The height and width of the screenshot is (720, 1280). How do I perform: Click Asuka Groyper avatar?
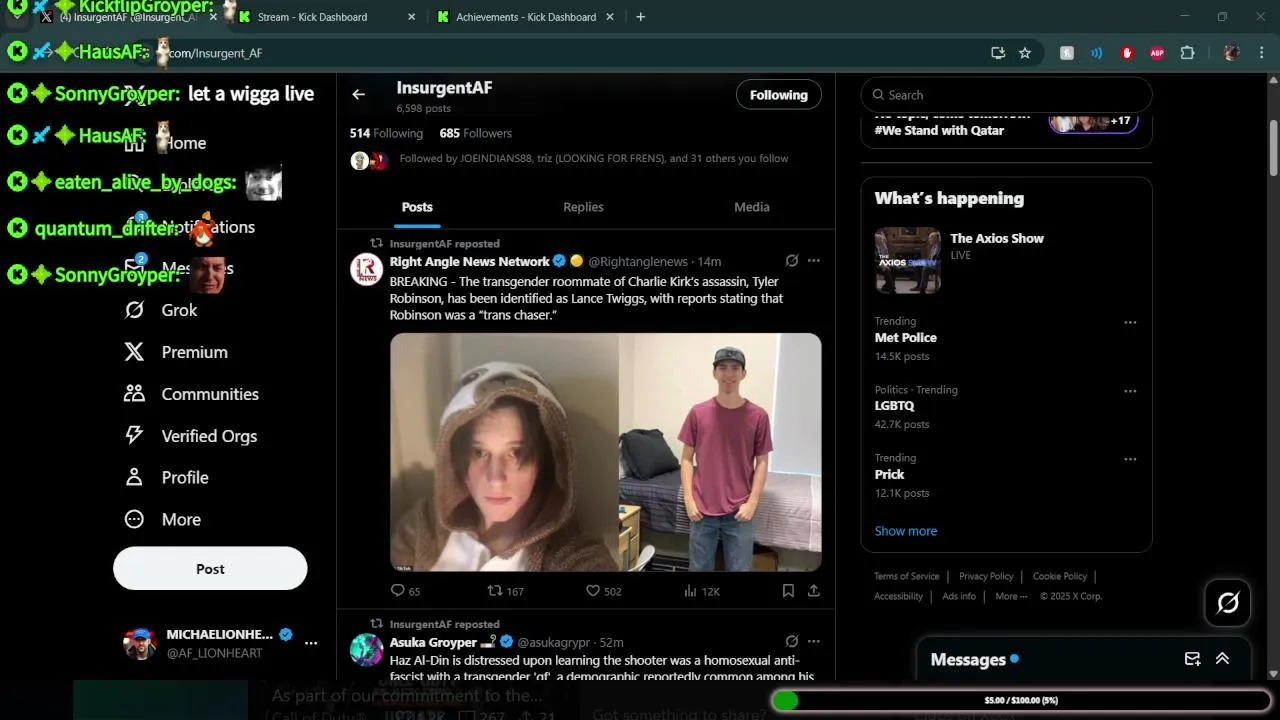point(367,650)
